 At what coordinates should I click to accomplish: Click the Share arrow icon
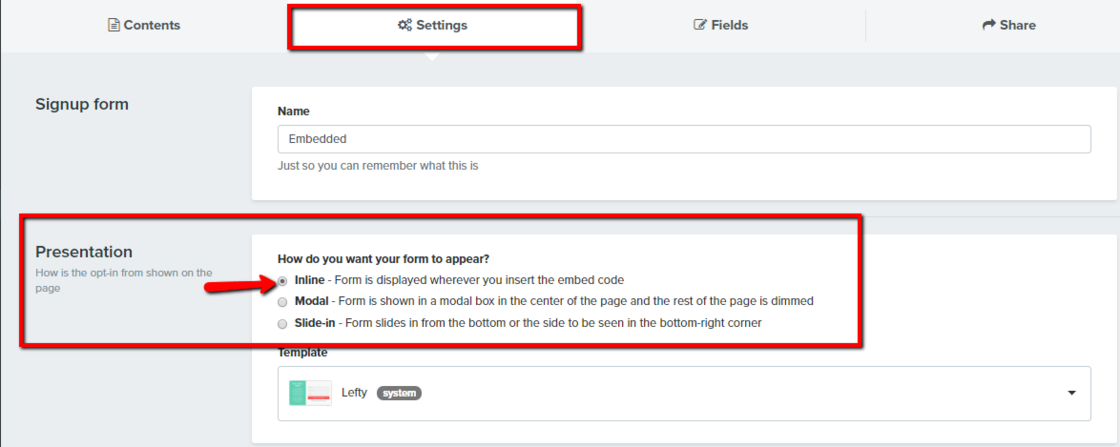989,25
